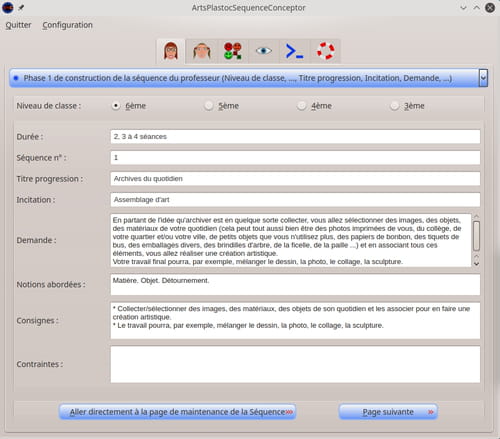This screenshot has height=439, width=500.
Task: Go directly to the Séquence maintenance page
Action: [177, 412]
